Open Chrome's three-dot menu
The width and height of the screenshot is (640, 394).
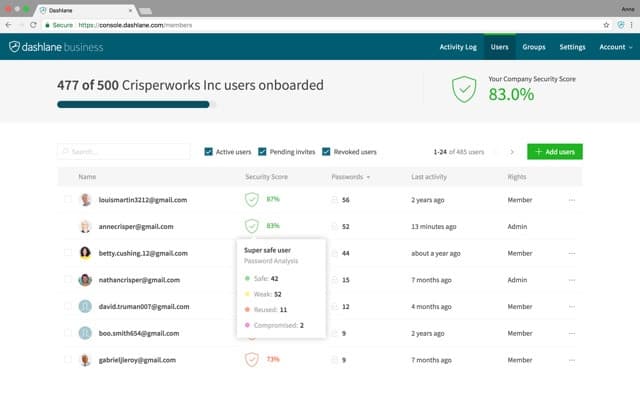click(x=631, y=25)
